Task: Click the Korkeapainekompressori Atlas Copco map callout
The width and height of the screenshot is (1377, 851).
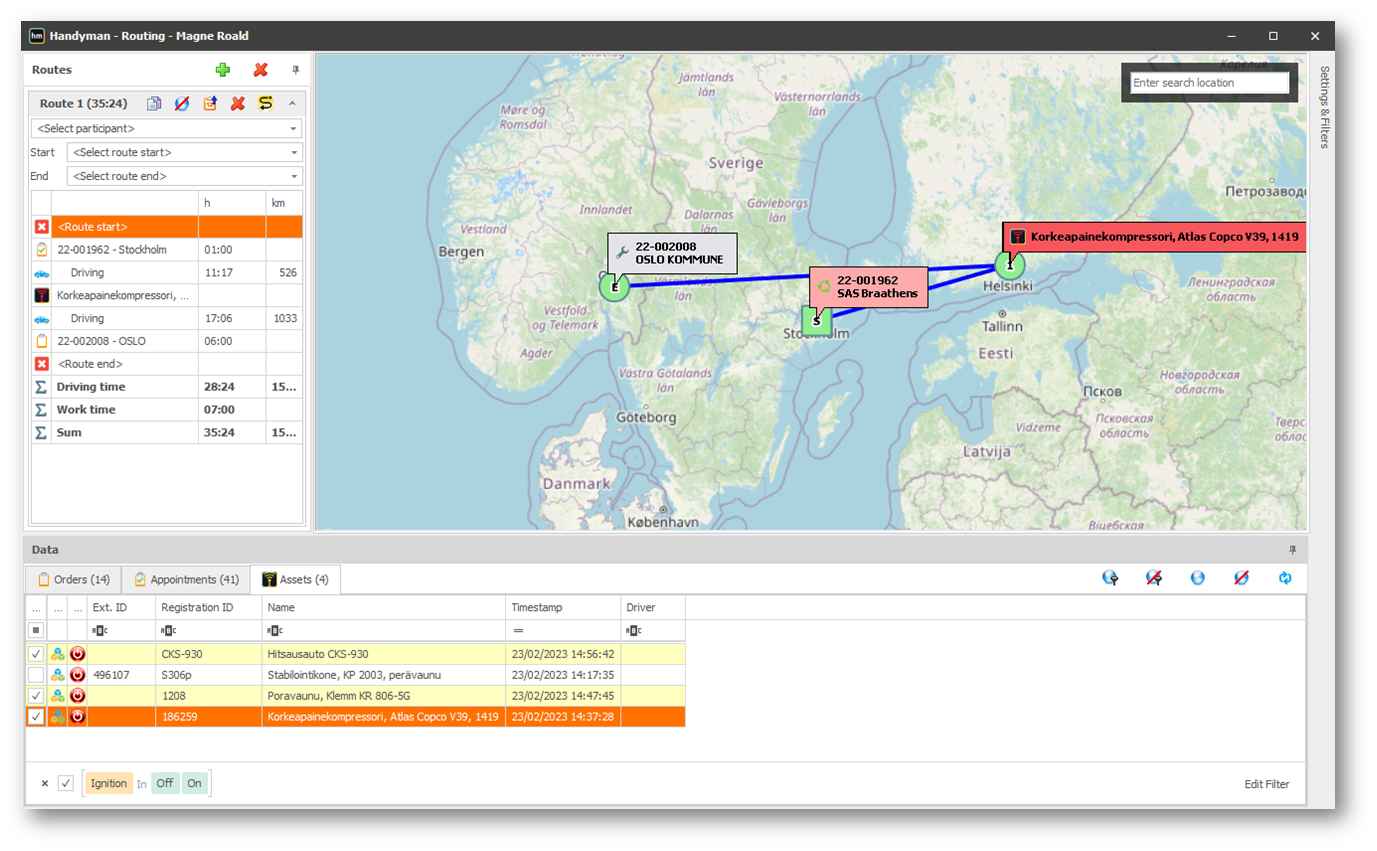Action: pos(1155,237)
